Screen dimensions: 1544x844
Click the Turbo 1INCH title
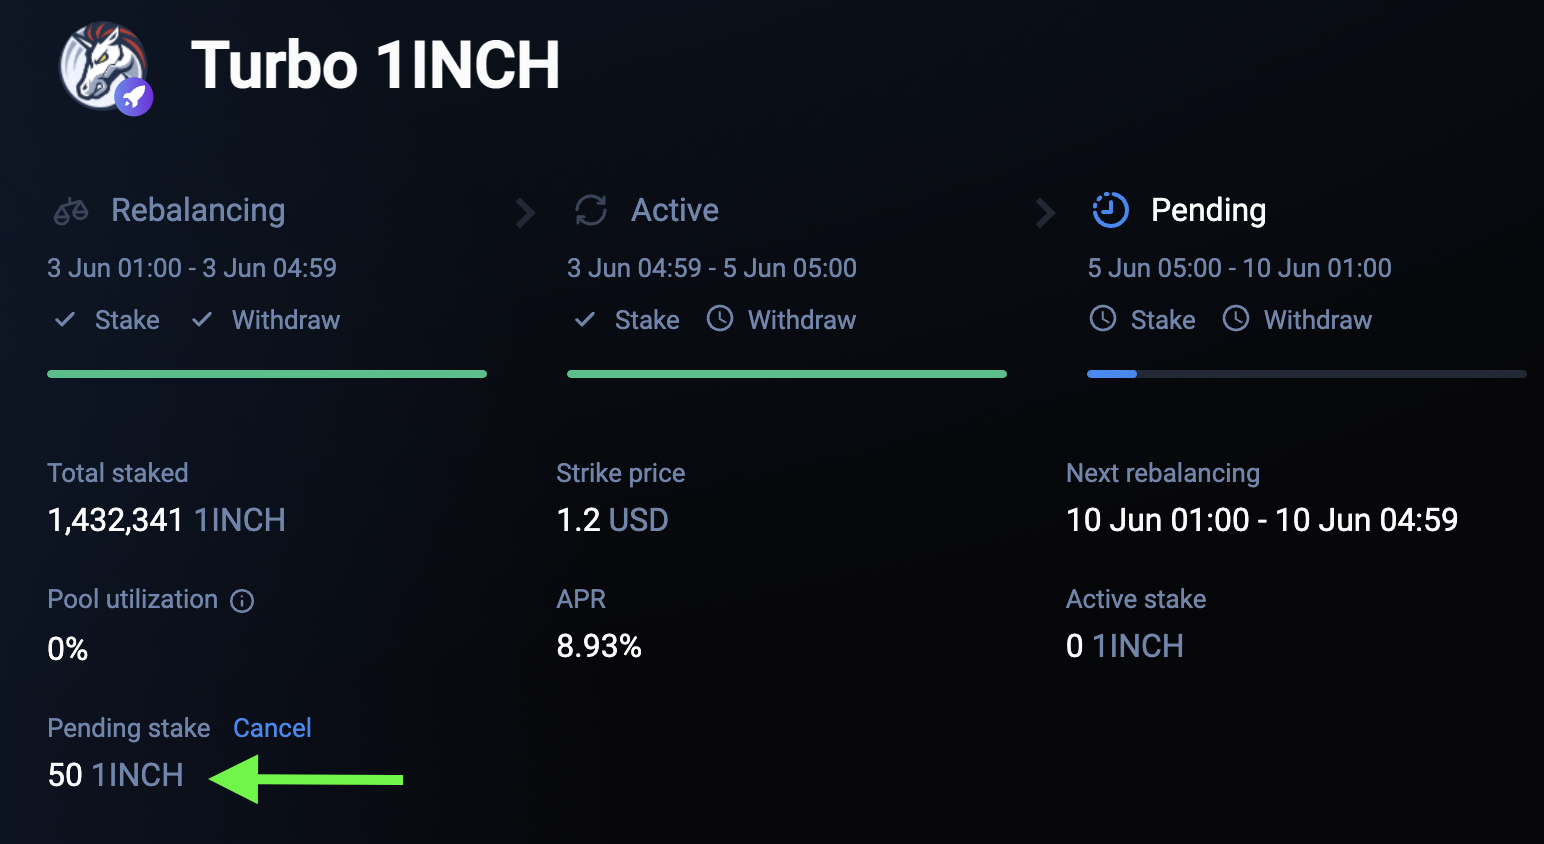375,65
